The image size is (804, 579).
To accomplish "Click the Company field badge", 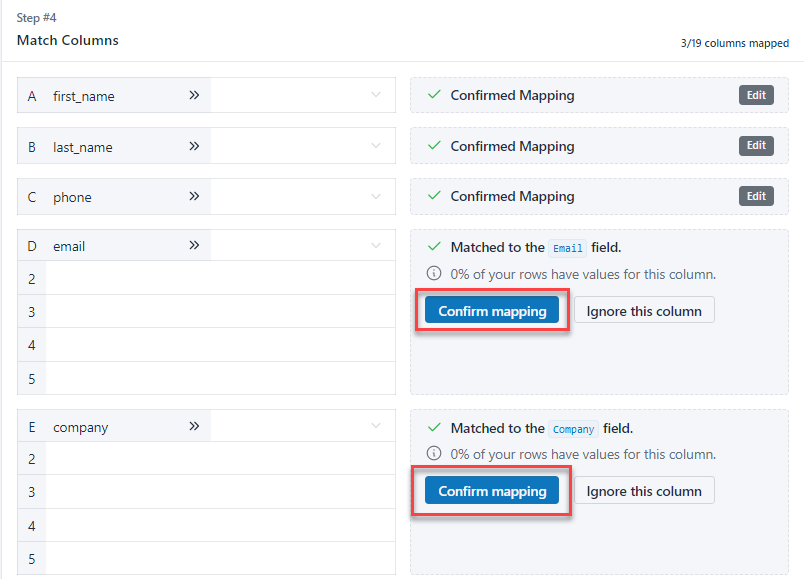I will click(573, 428).
